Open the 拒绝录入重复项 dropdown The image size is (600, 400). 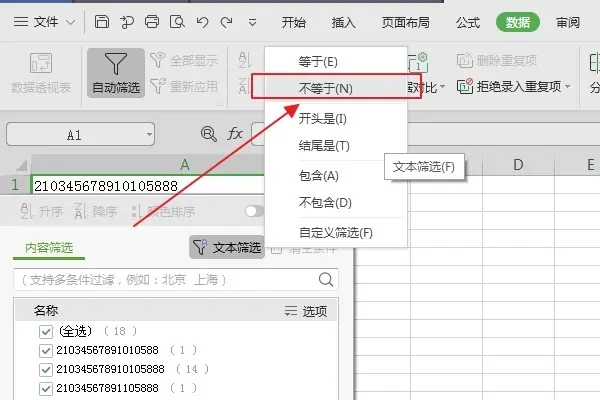(568, 87)
